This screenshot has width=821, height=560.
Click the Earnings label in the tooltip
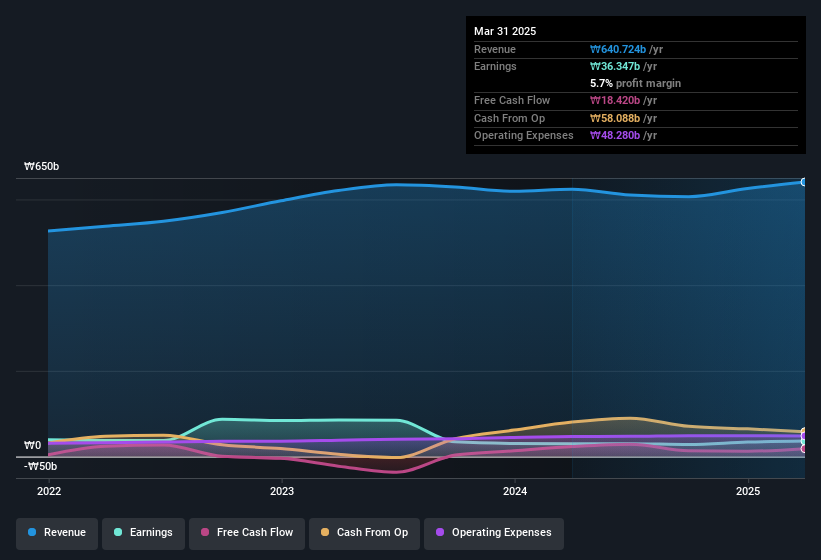pos(495,66)
